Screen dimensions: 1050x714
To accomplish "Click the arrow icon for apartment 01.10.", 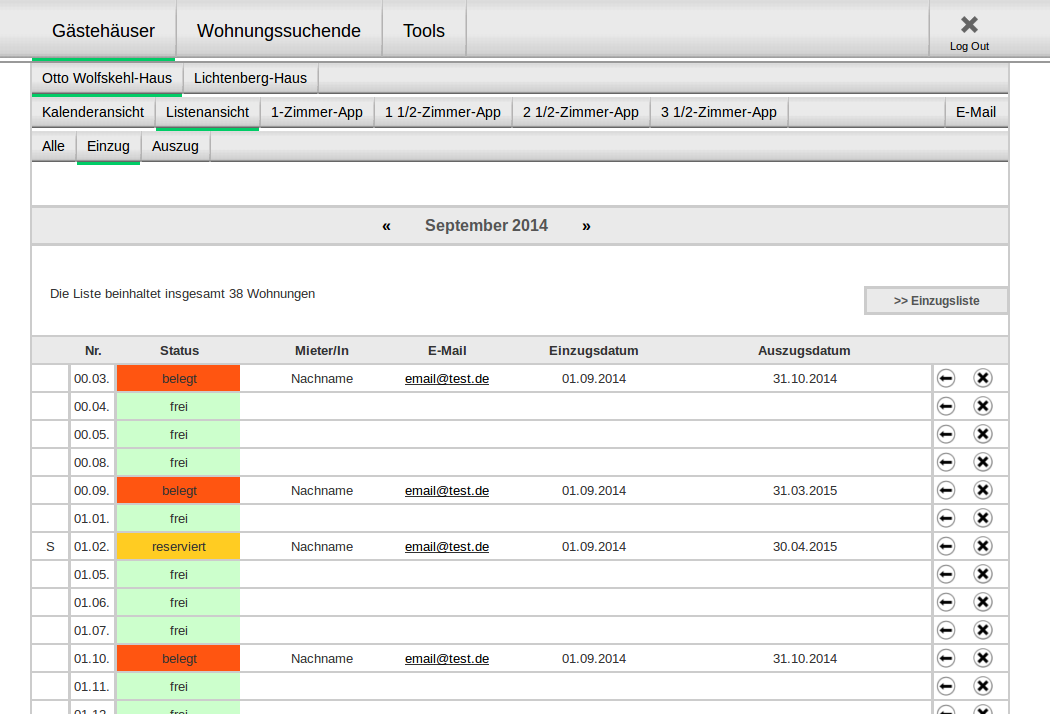I will coord(946,658).
